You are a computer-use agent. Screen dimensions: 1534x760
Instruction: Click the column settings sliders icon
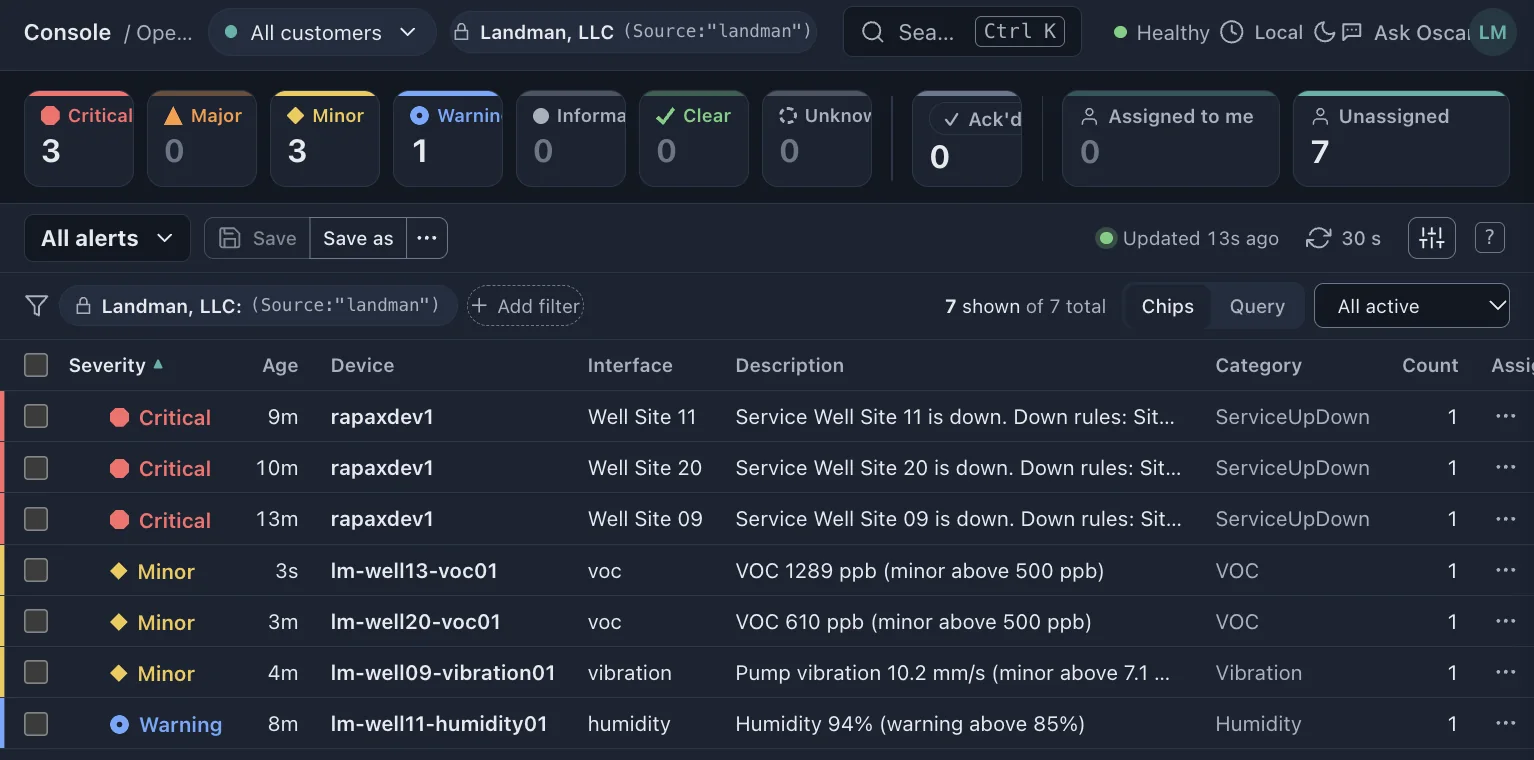coord(1431,238)
